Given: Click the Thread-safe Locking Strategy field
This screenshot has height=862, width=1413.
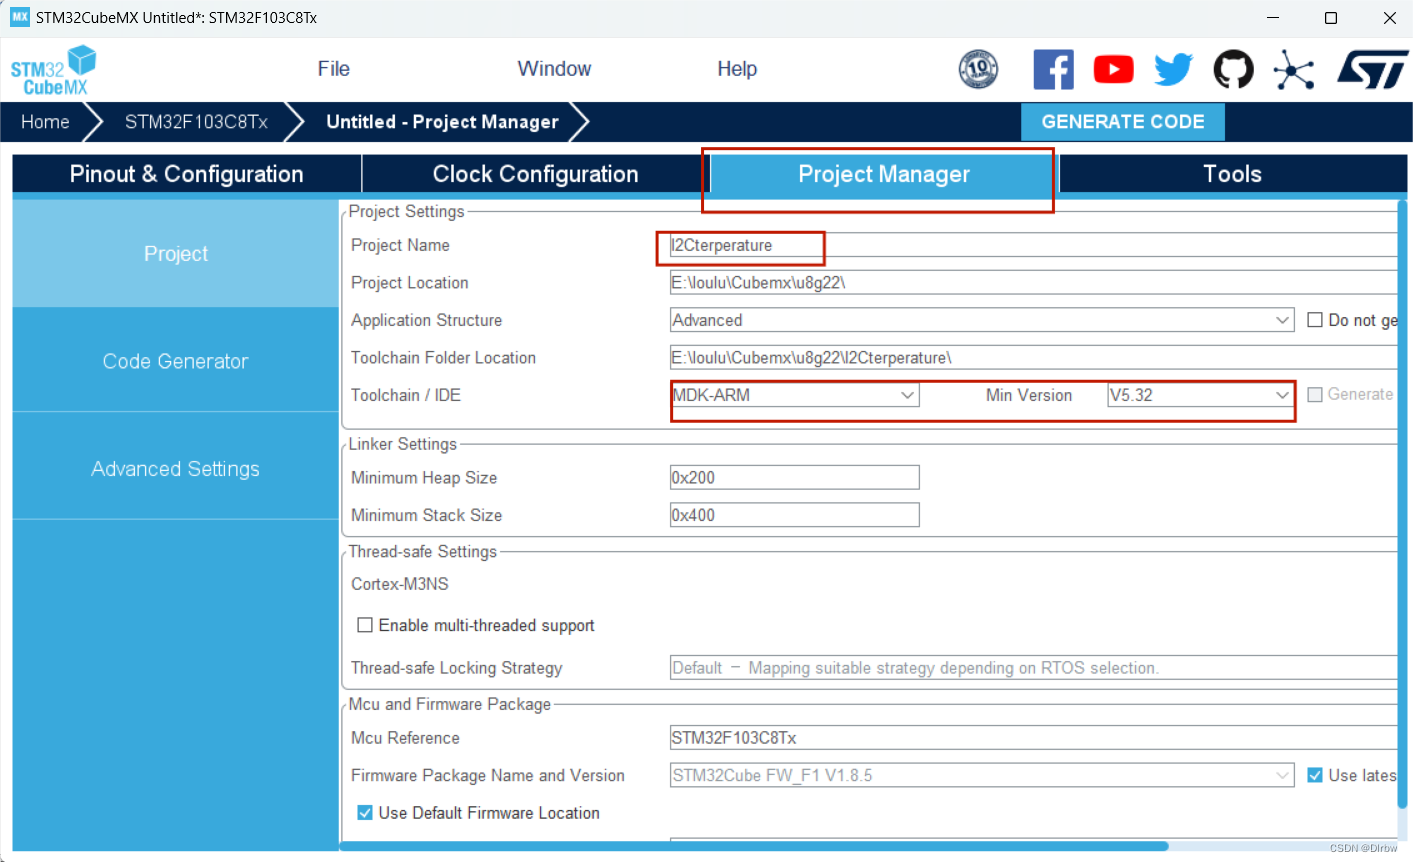Looking at the screenshot, I should click(1033, 668).
